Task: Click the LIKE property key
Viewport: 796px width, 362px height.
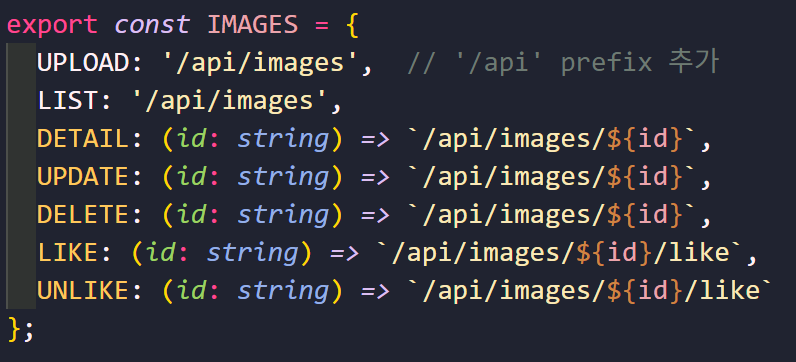Action: 68,253
